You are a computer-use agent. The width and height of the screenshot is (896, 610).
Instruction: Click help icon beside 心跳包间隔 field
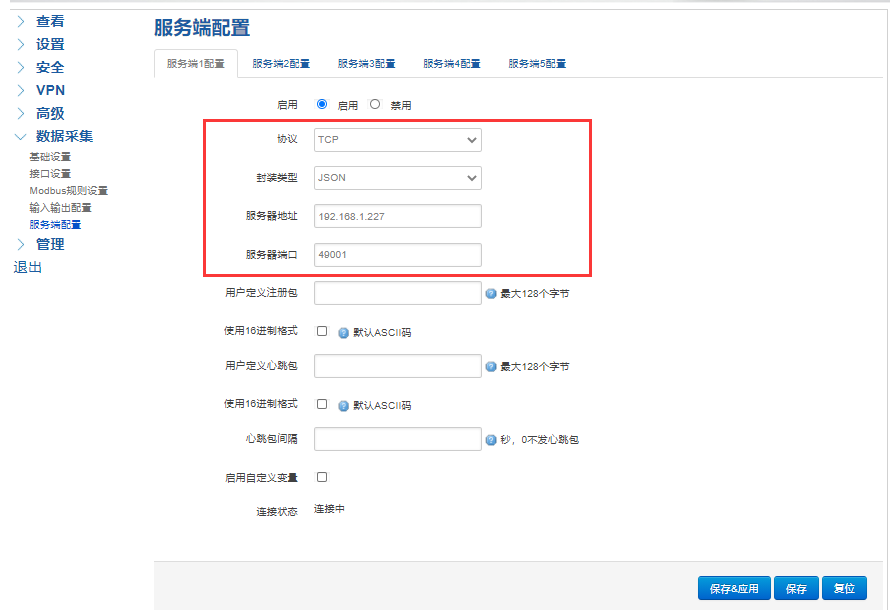click(x=491, y=440)
